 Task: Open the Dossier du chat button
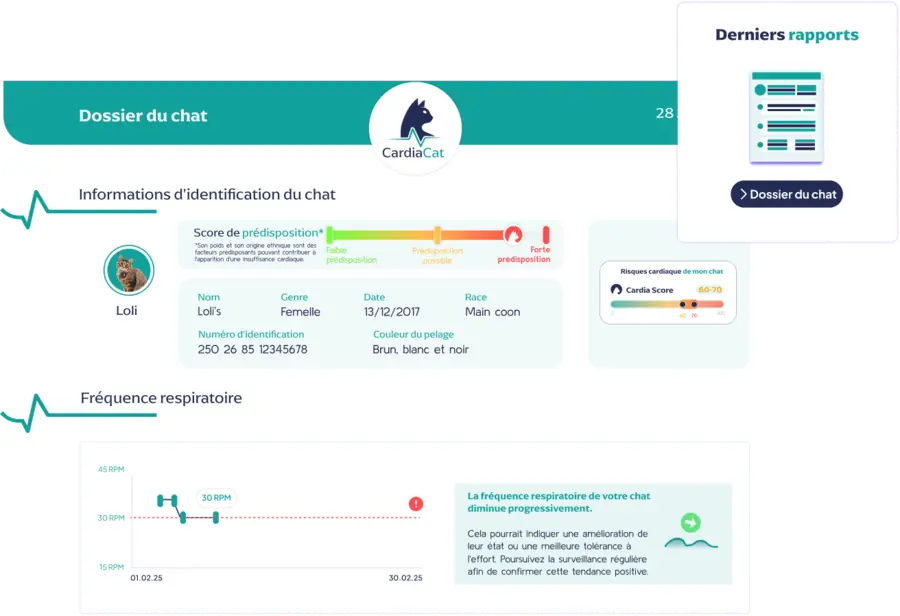tap(786, 194)
